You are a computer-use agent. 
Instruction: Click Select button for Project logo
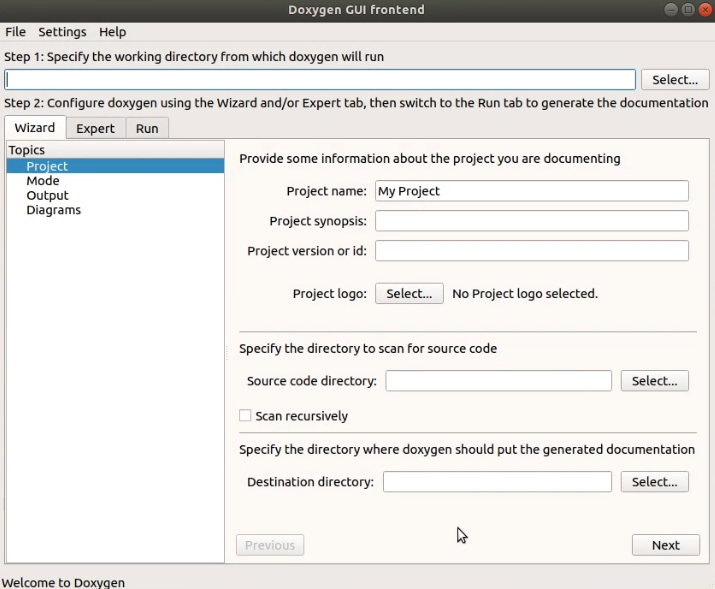click(x=408, y=294)
